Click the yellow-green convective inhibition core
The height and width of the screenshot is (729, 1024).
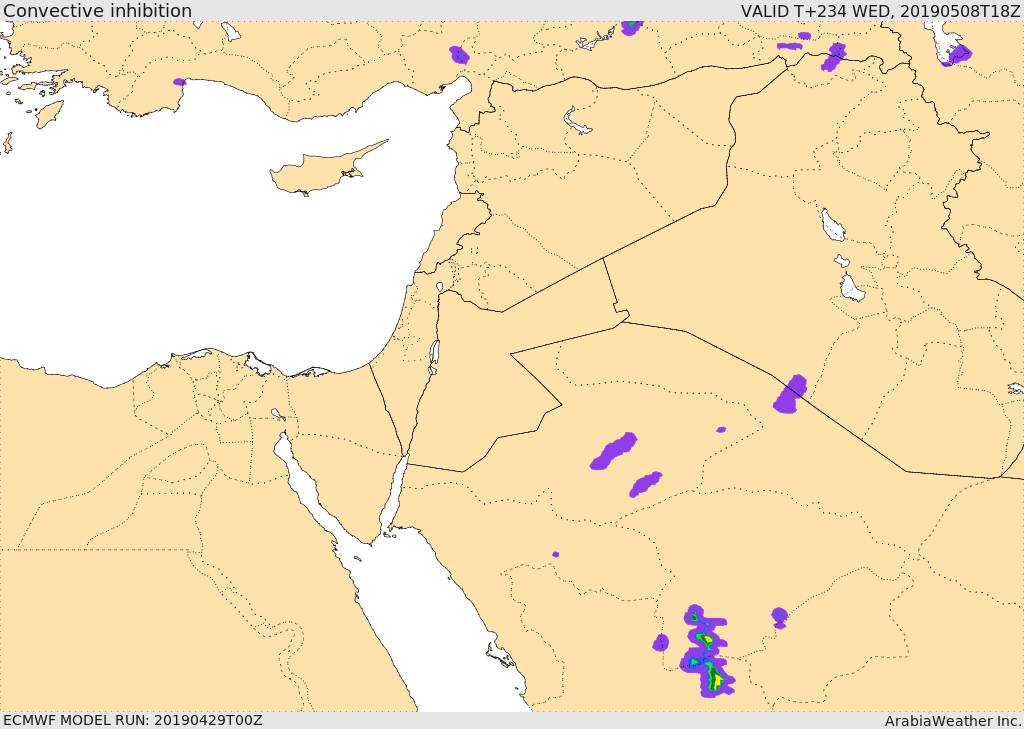[716, 679]
